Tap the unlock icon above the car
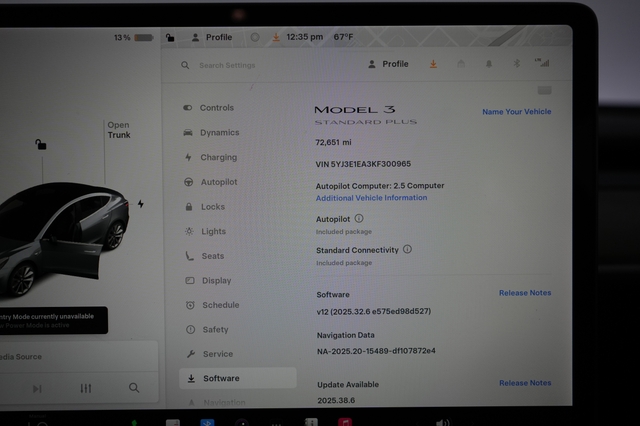Viewport: 640px width, 426px height. 40,144
